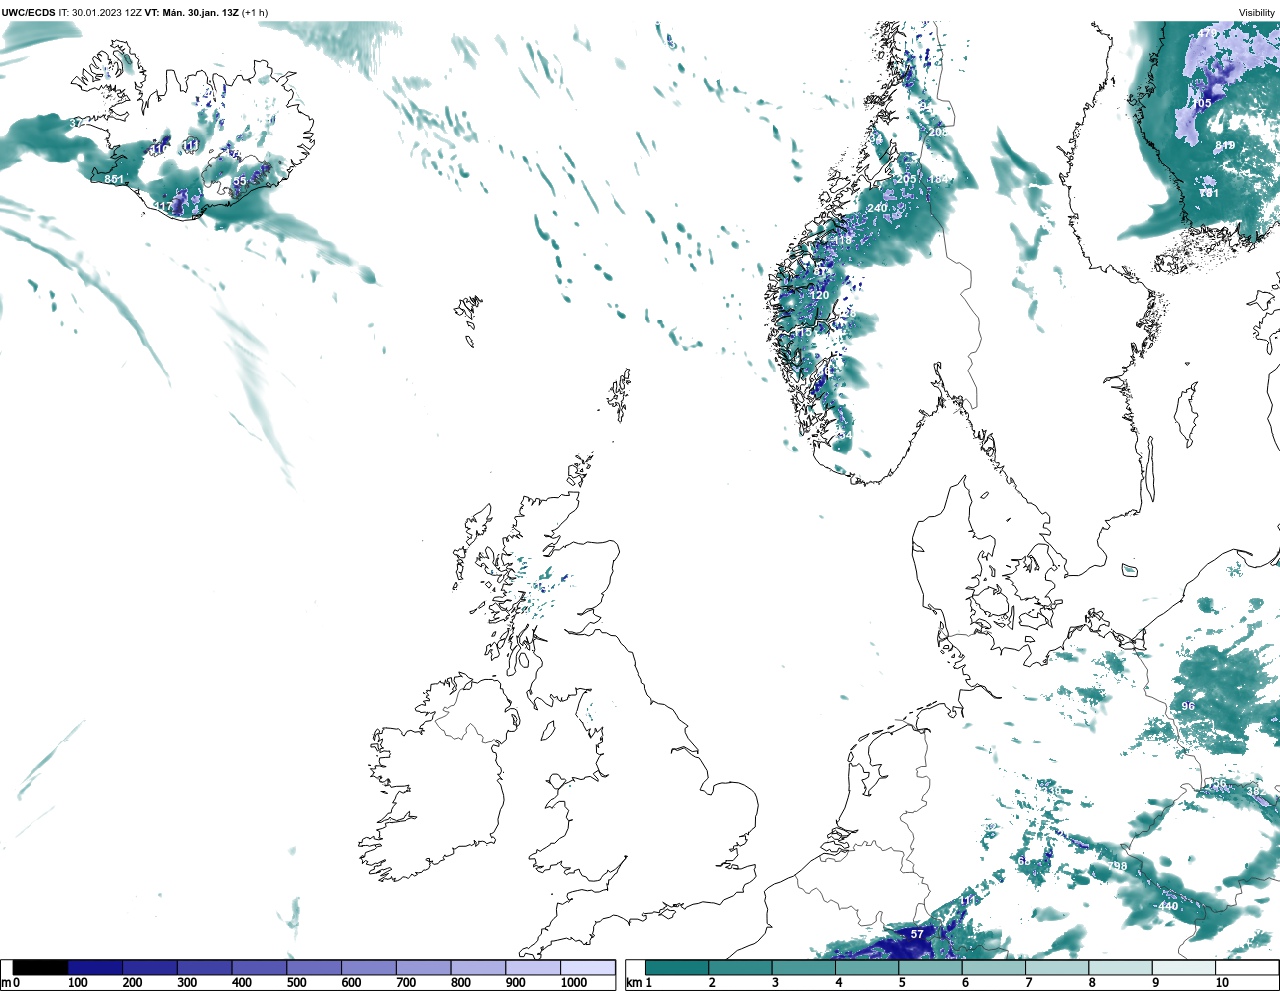This screenshot has width=1280, height=991.
Task: Pick the 500–600 m legend color segment
Action: [314, 967]
